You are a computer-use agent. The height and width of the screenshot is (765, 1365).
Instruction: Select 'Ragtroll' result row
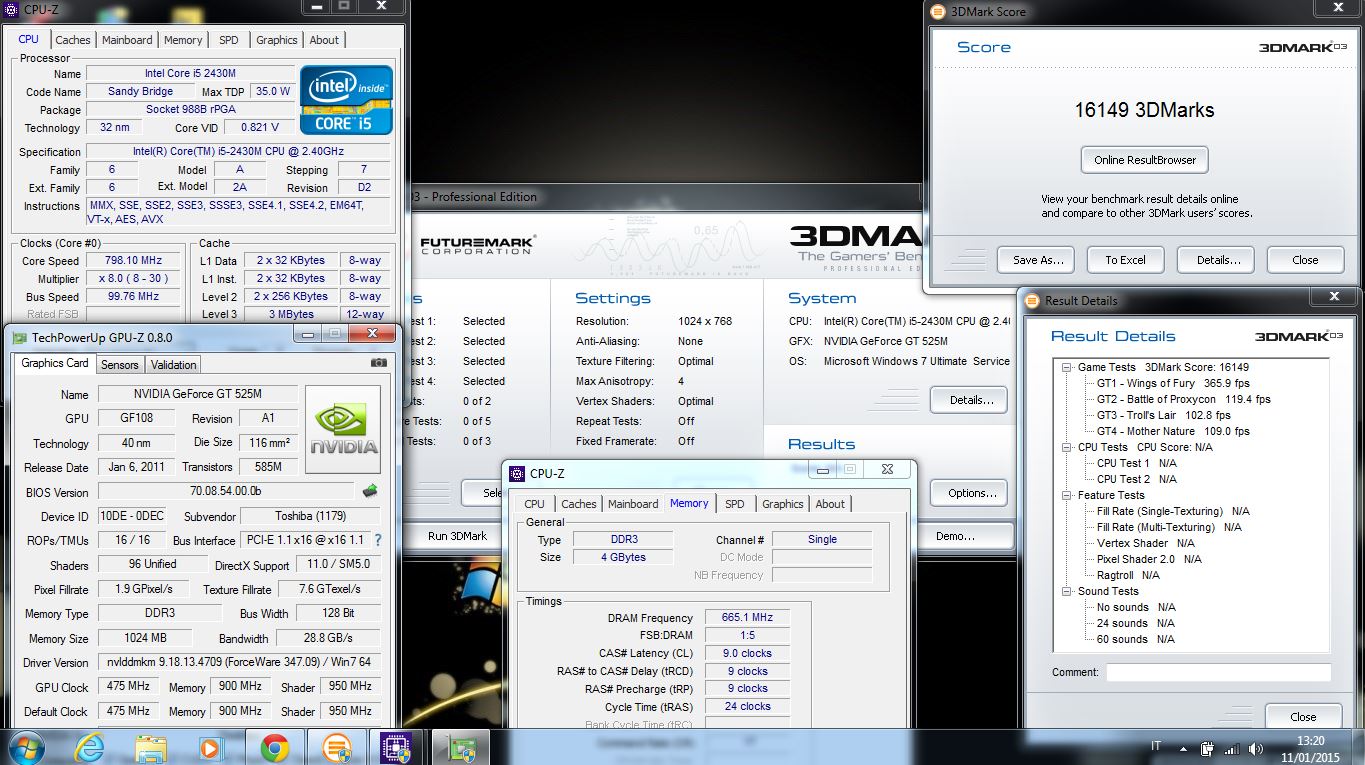(1128, 575)
